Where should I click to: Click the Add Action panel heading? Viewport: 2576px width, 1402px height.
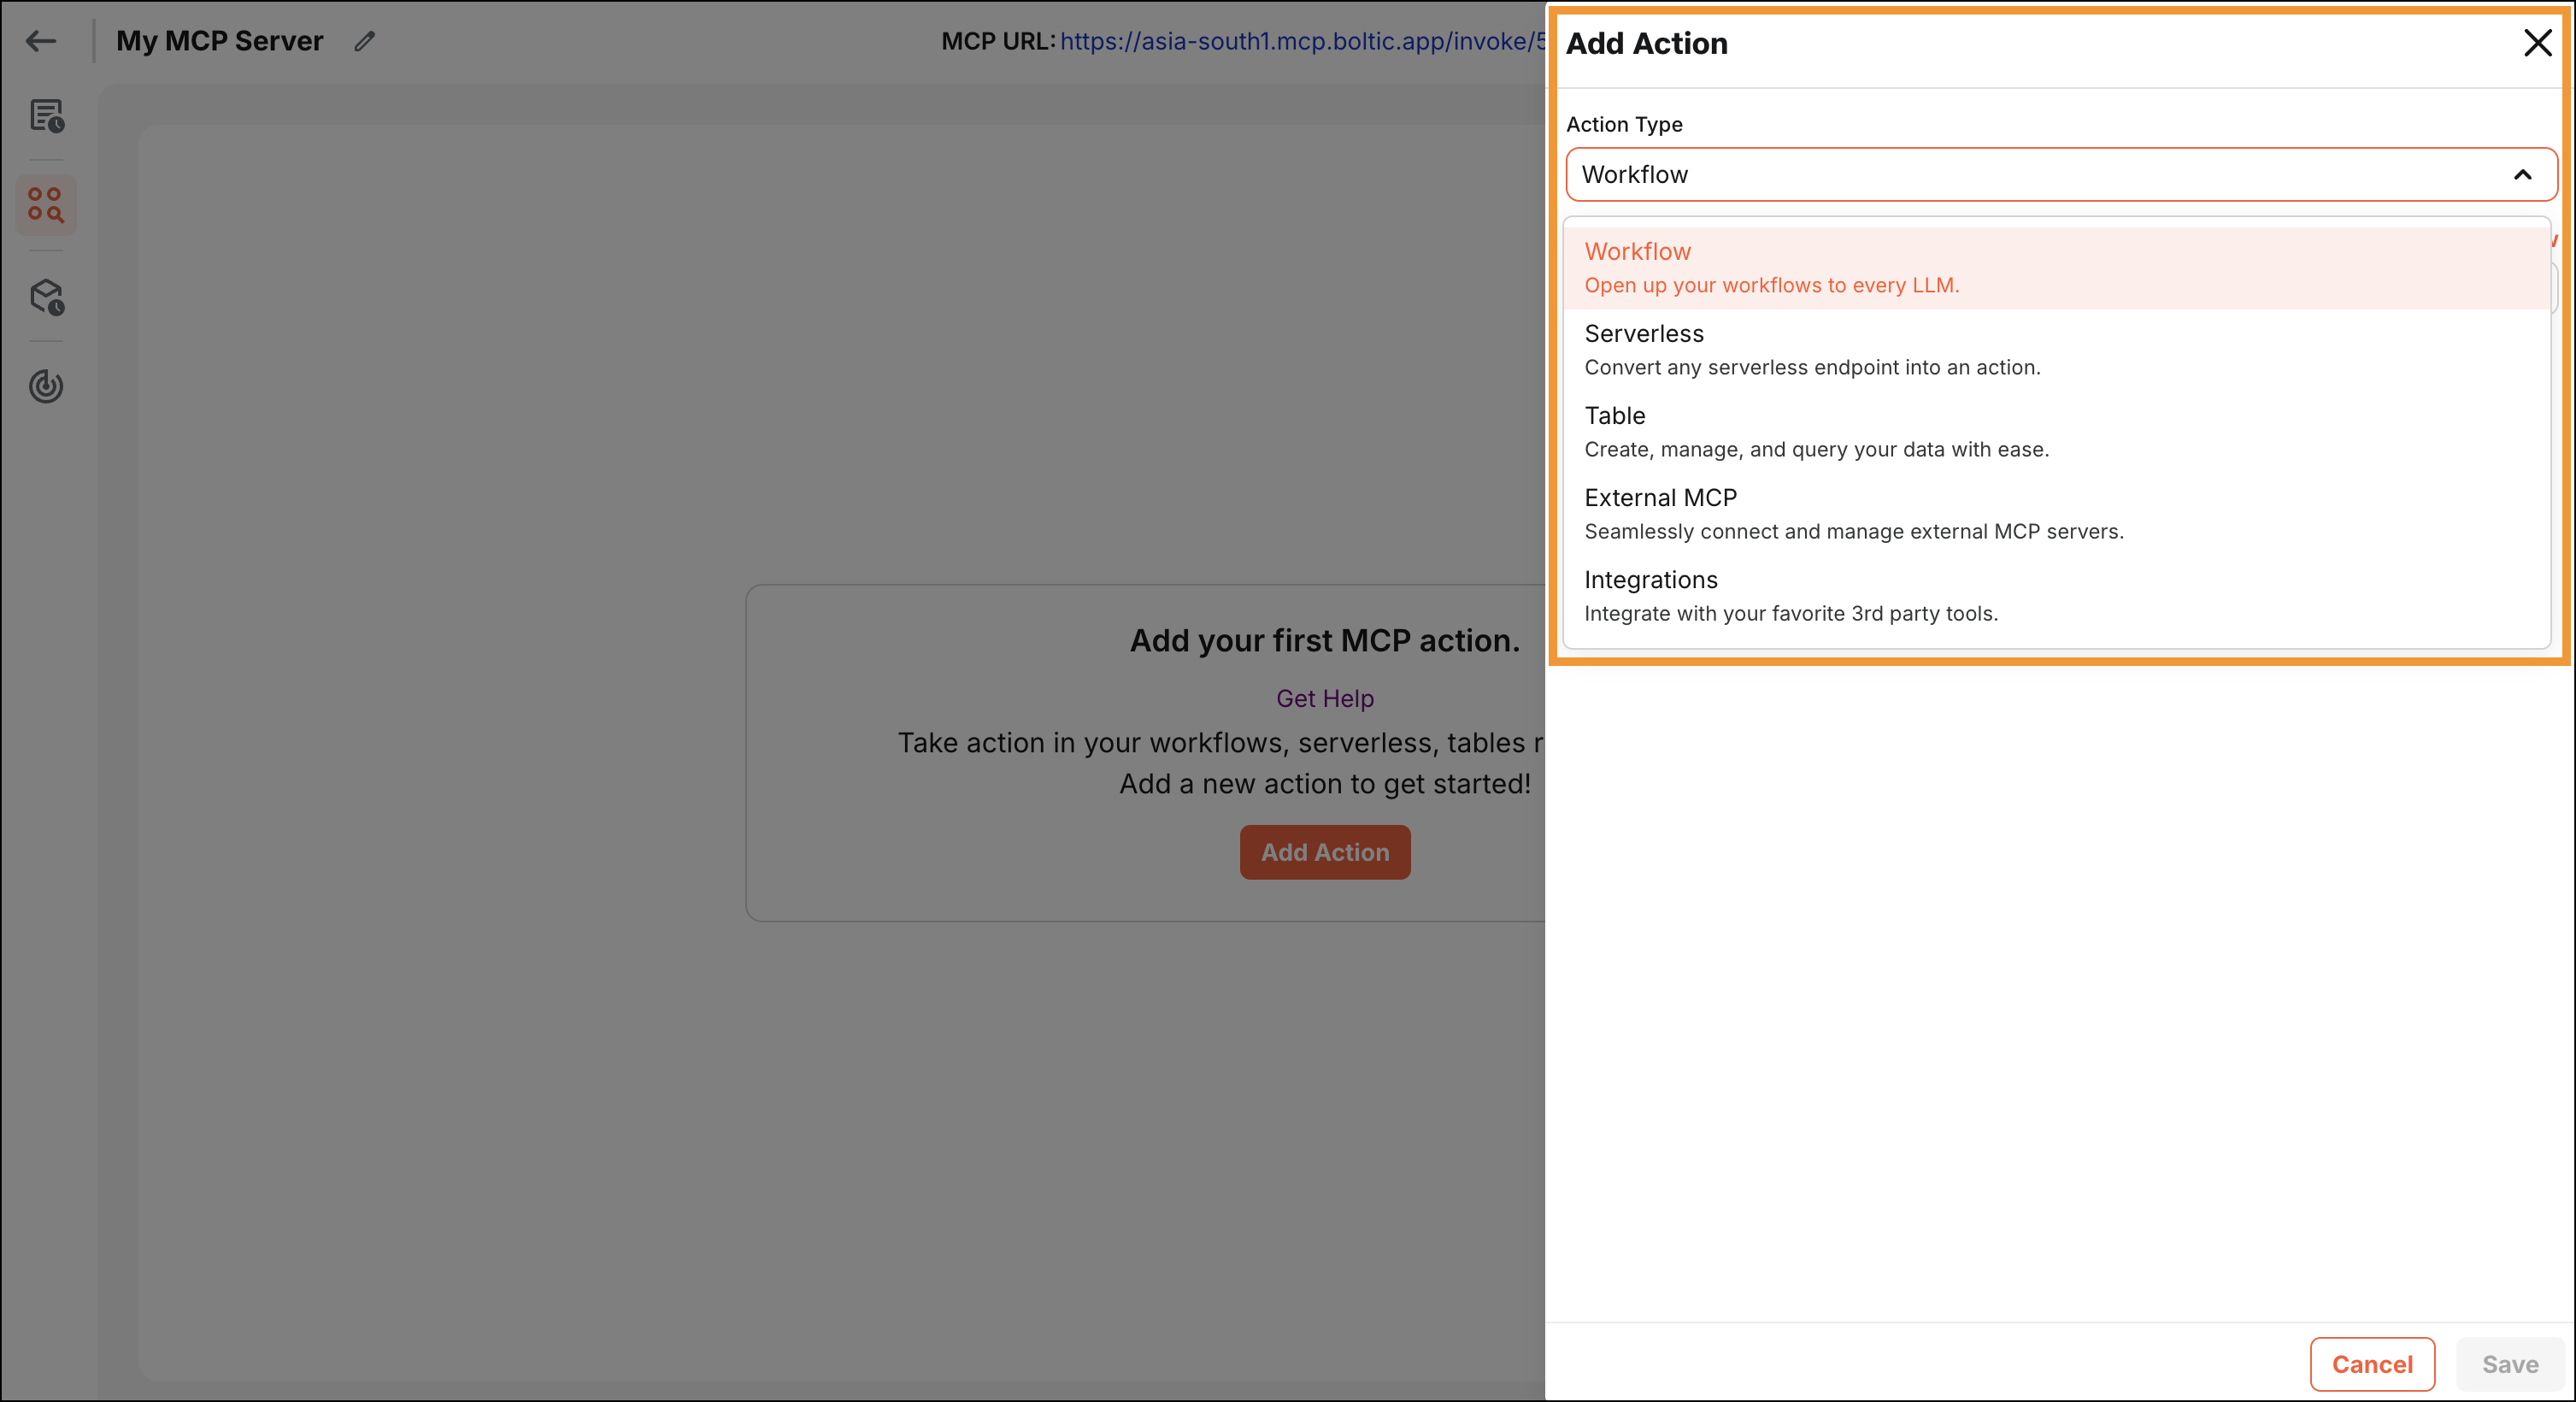coord(1646,44)
